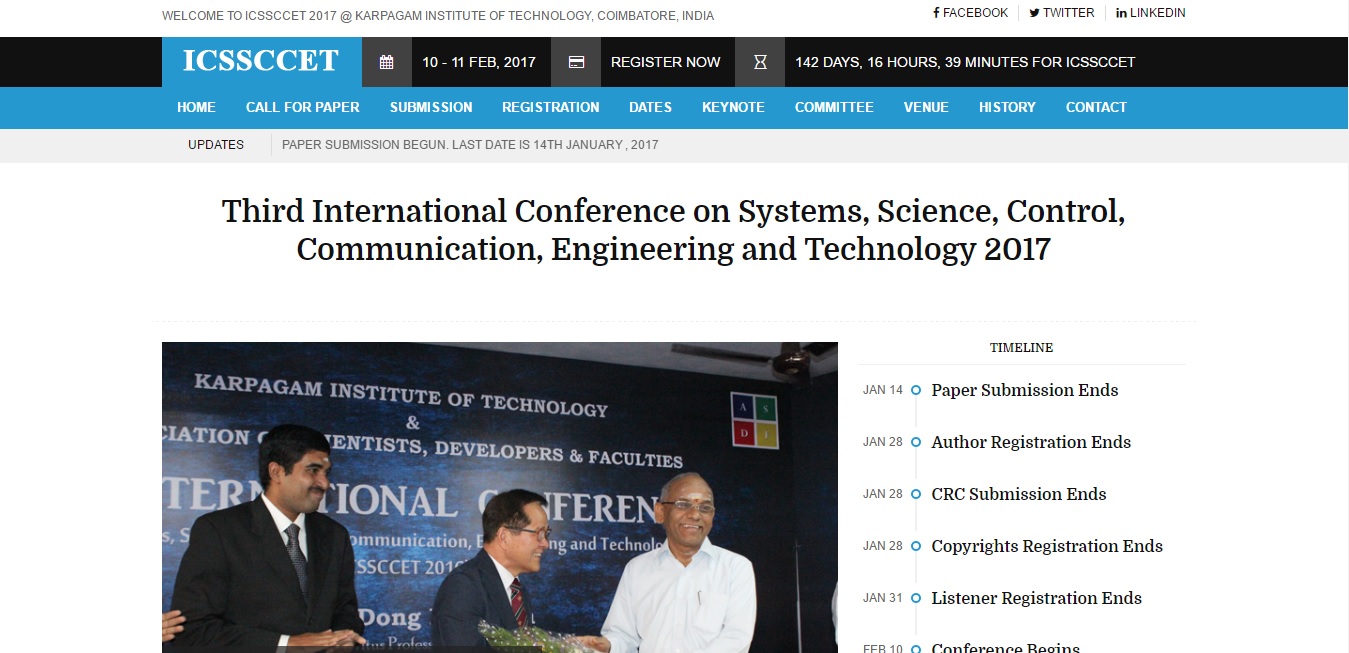Click the credit card icon beside Register Now

click(576, 62)
